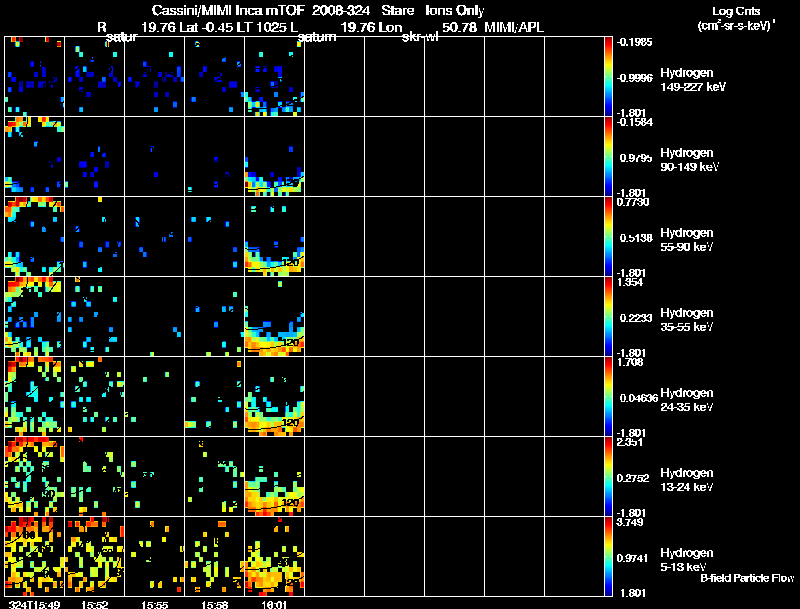Screen dimensions: 800x609
Task: Click the 'MIMI/APL' text
Action: tap(514, 28)
